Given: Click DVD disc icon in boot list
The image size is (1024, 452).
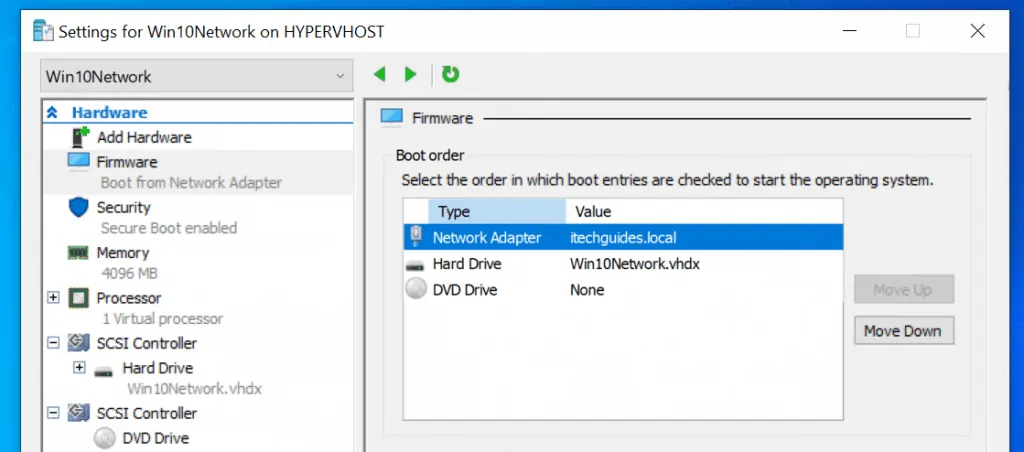Looking at the screenshot, I should [416, 289].
